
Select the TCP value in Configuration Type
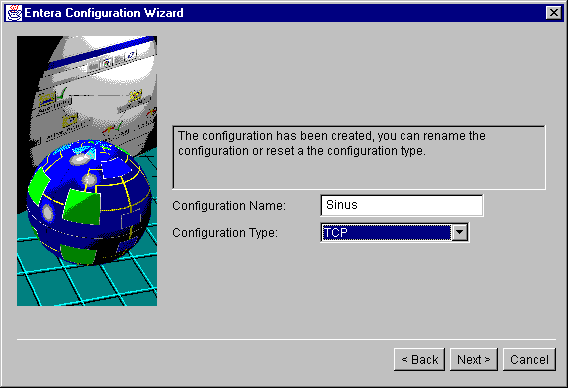(387, 232)
